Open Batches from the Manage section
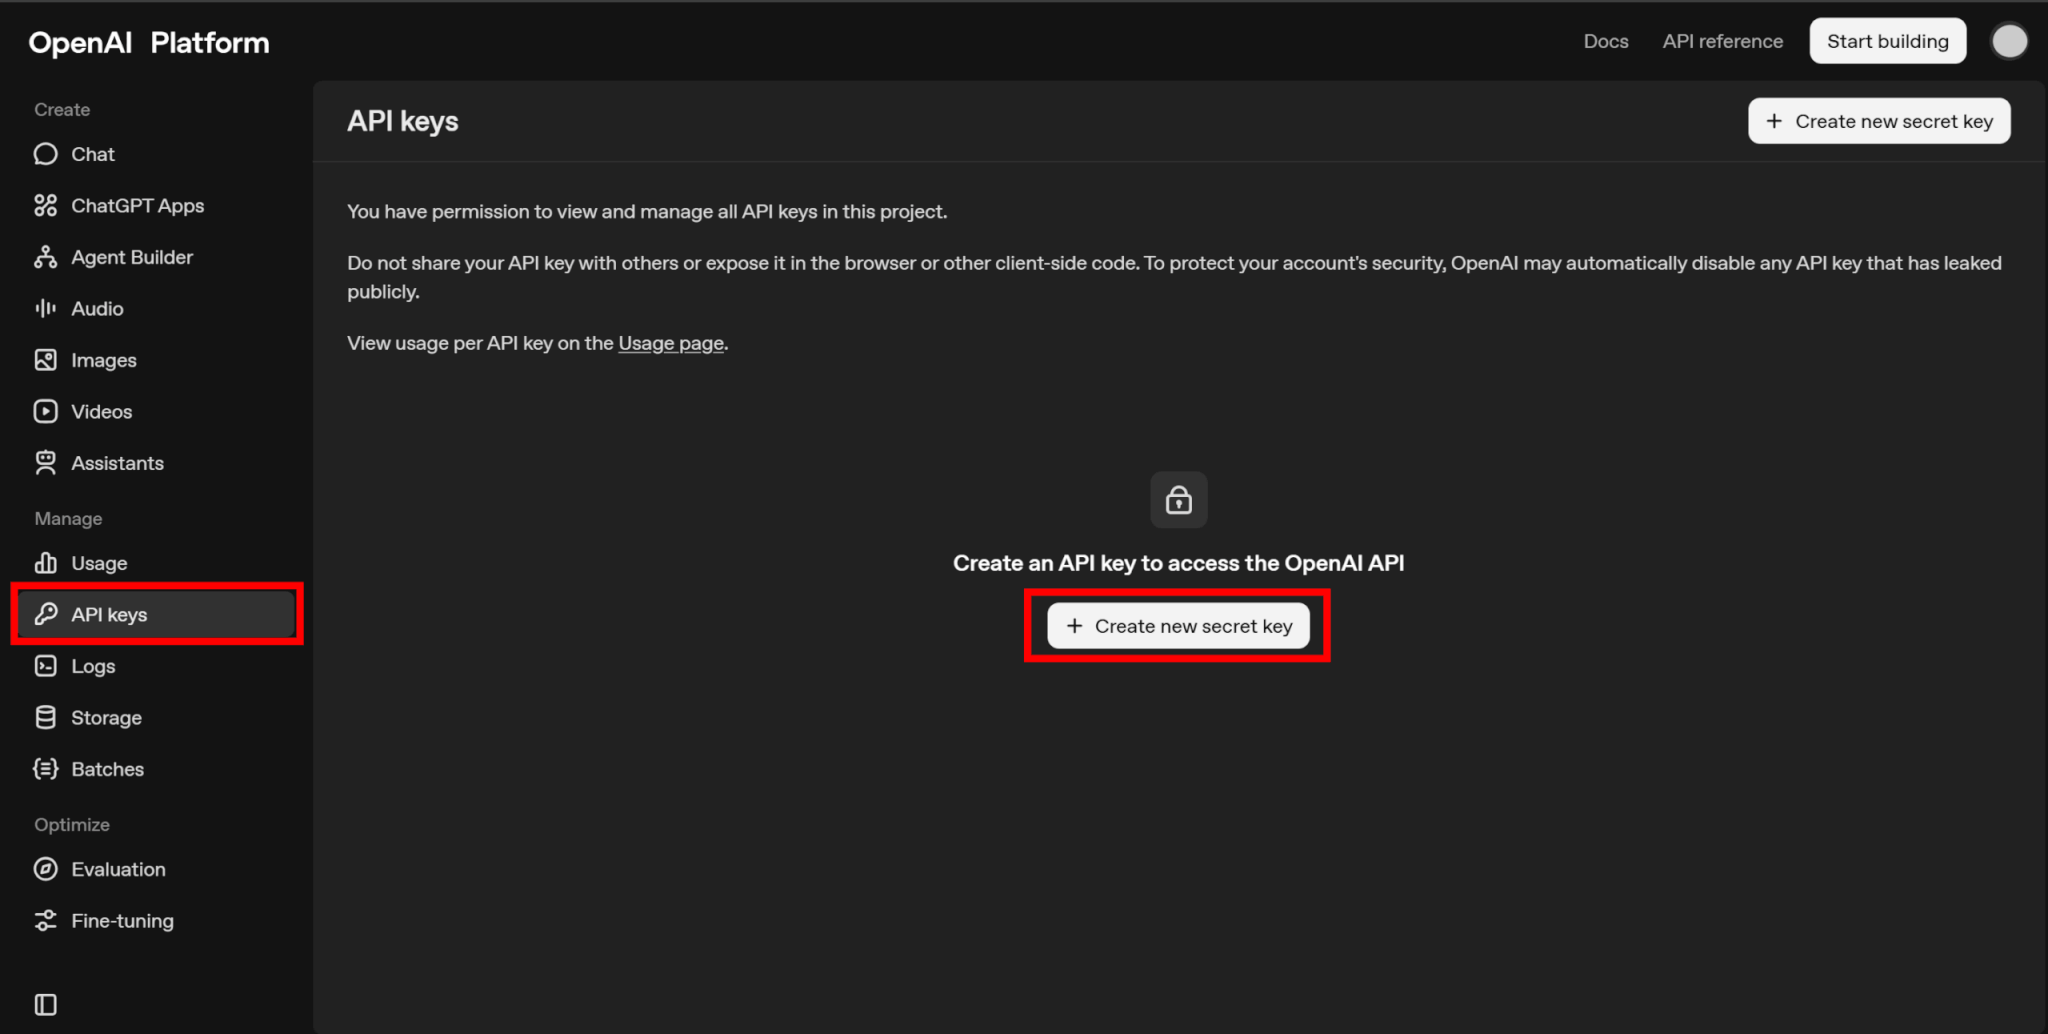 point(107,770)
